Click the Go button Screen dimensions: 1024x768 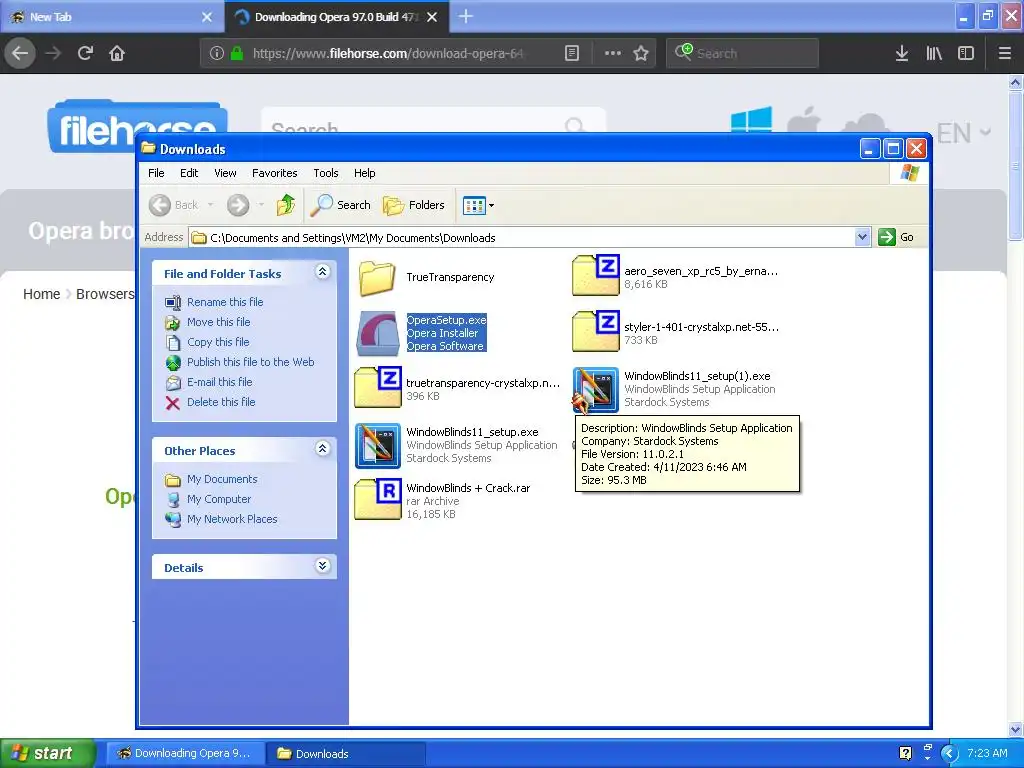pyautogui.click(x=897, y=237)
